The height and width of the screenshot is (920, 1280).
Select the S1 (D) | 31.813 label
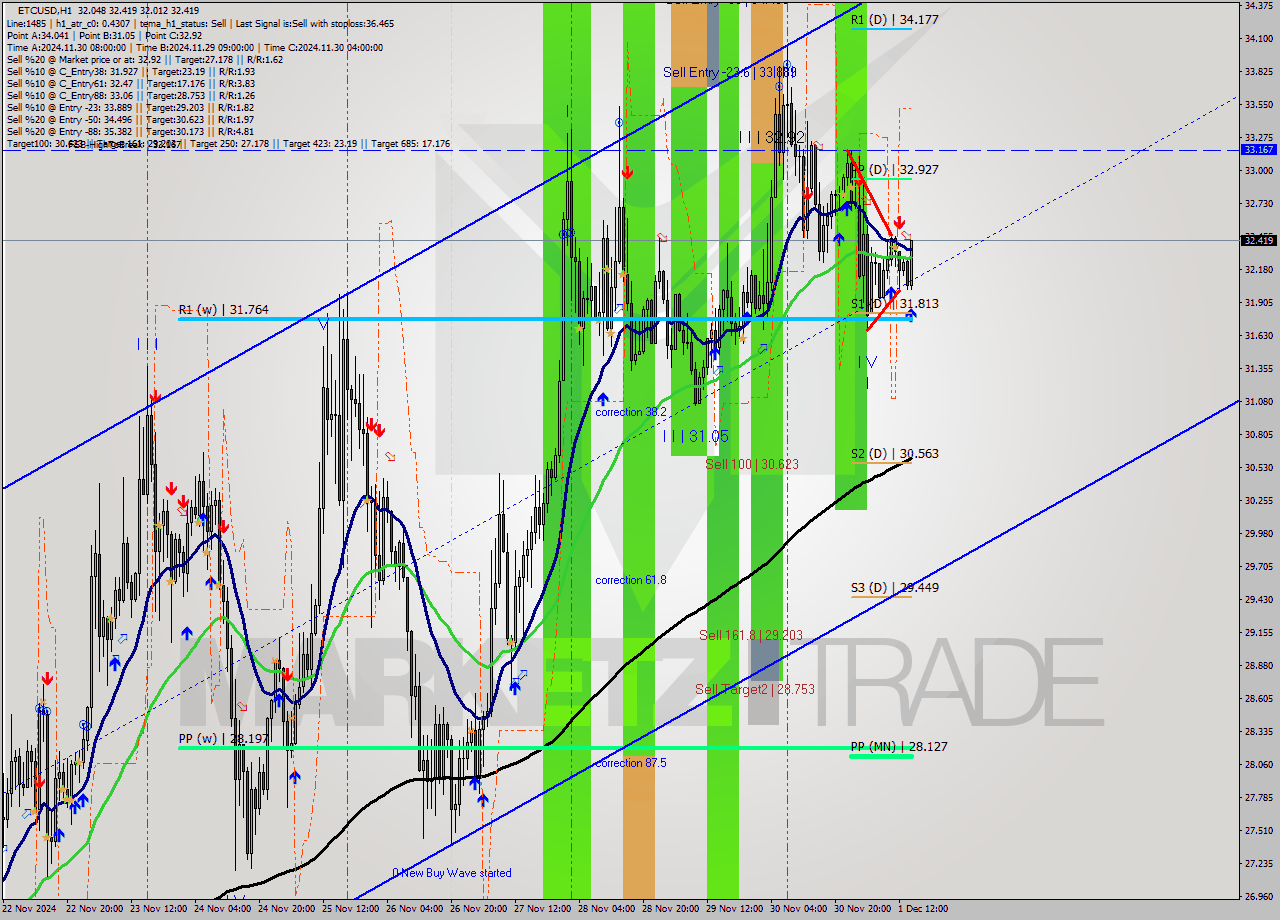click(894, 303)
